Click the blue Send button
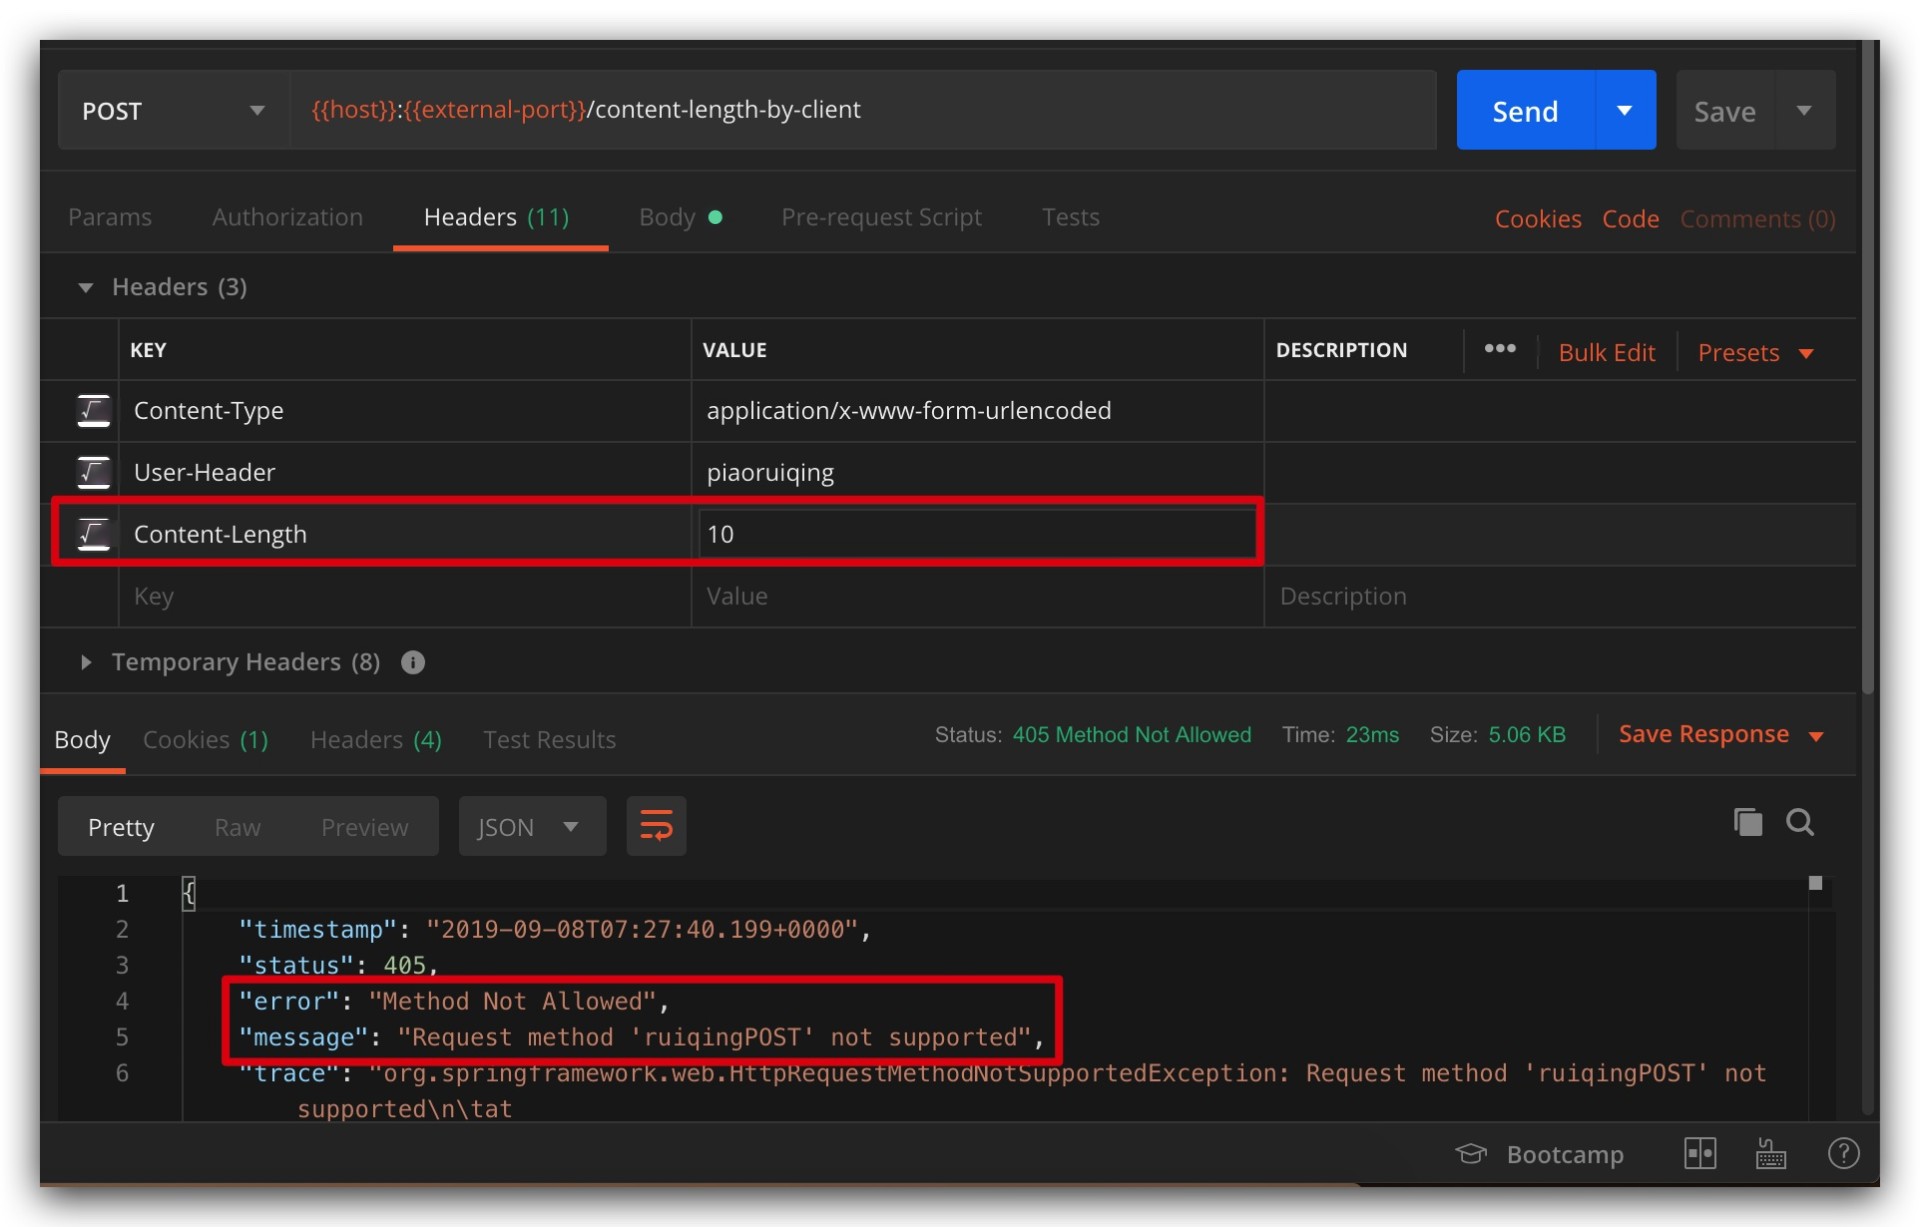The width and height of the screenshot is (1920, 1227). (1525, 110)
